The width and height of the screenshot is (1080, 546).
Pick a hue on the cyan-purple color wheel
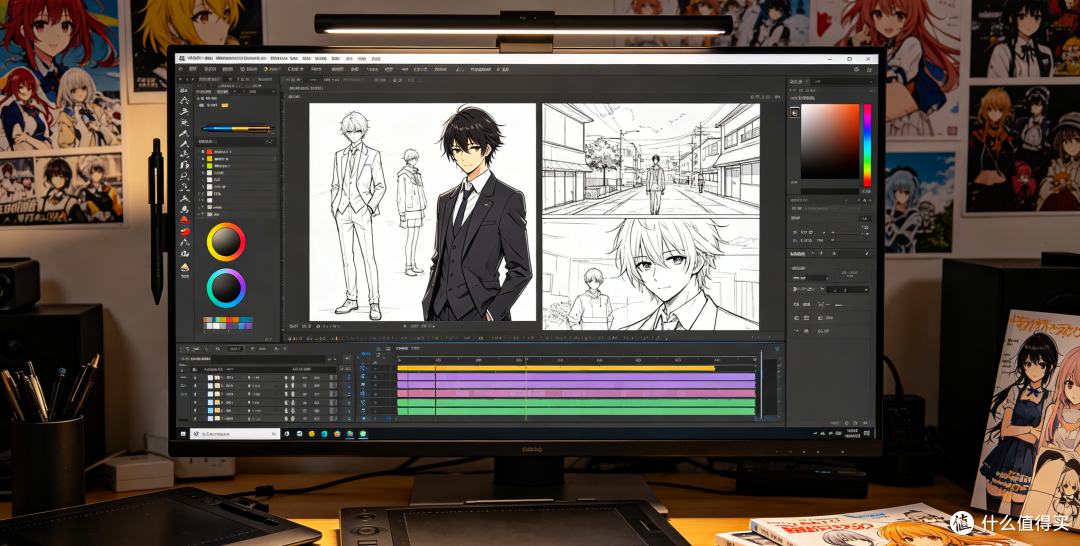click(x=226, y=288)
